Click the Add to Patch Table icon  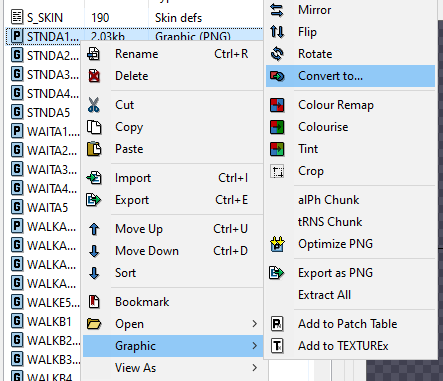[277, 324]
